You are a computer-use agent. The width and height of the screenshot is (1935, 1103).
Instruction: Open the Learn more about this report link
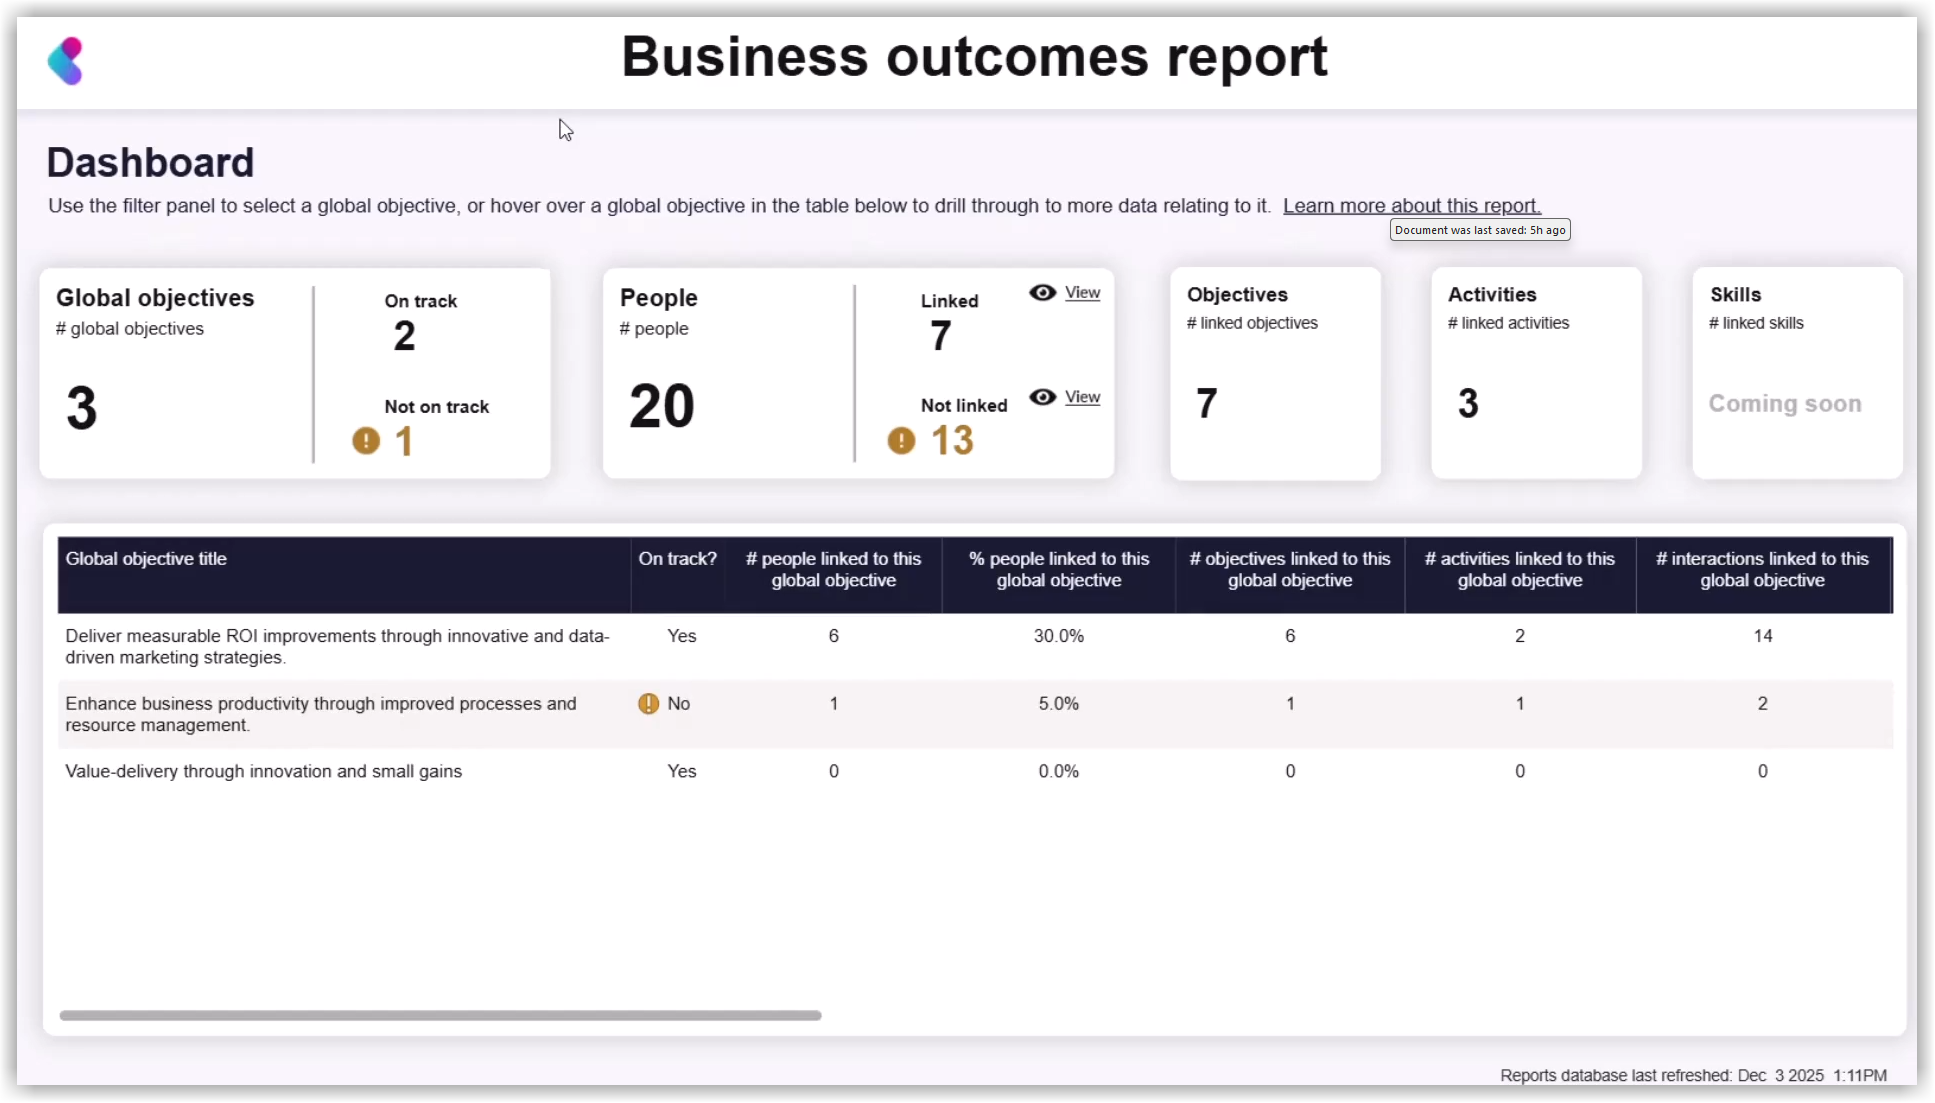(x=1411, y=205)
